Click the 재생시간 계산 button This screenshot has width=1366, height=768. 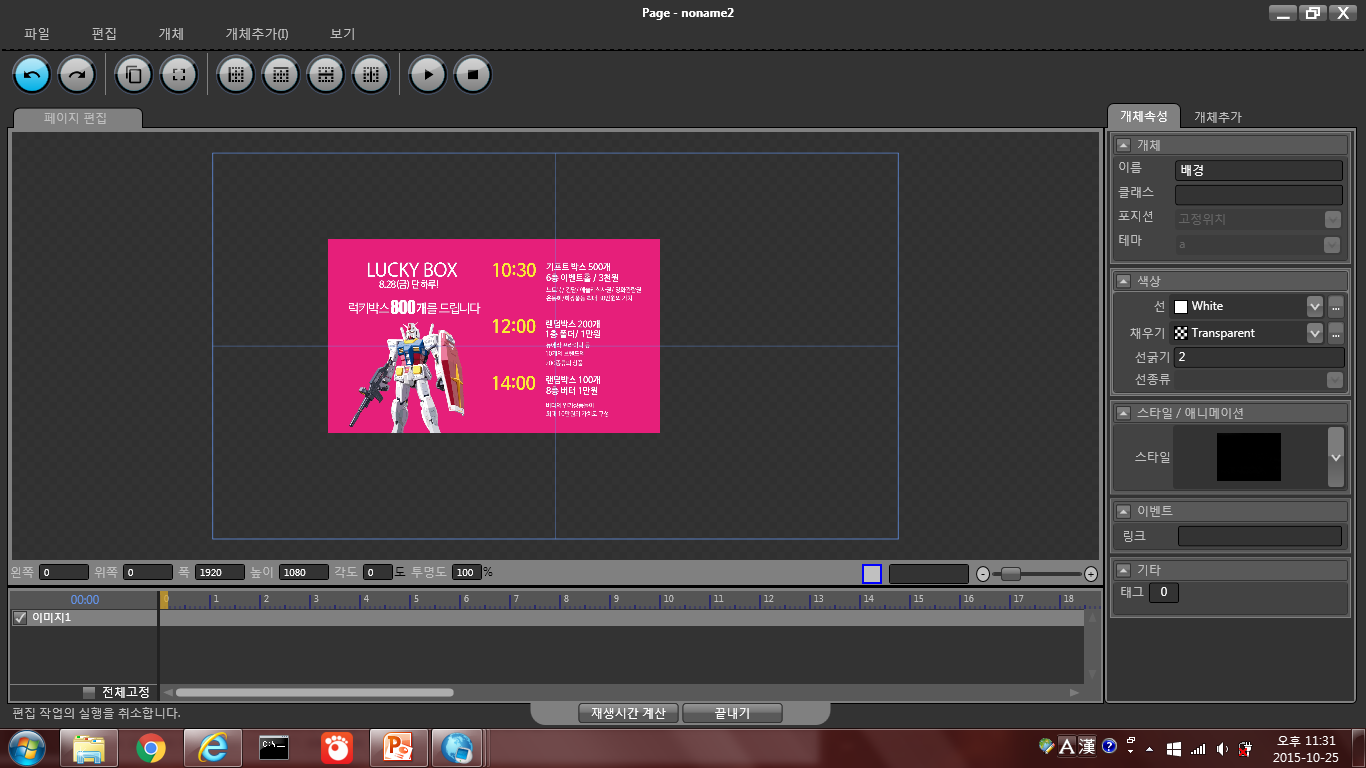[x=628, y=713]
